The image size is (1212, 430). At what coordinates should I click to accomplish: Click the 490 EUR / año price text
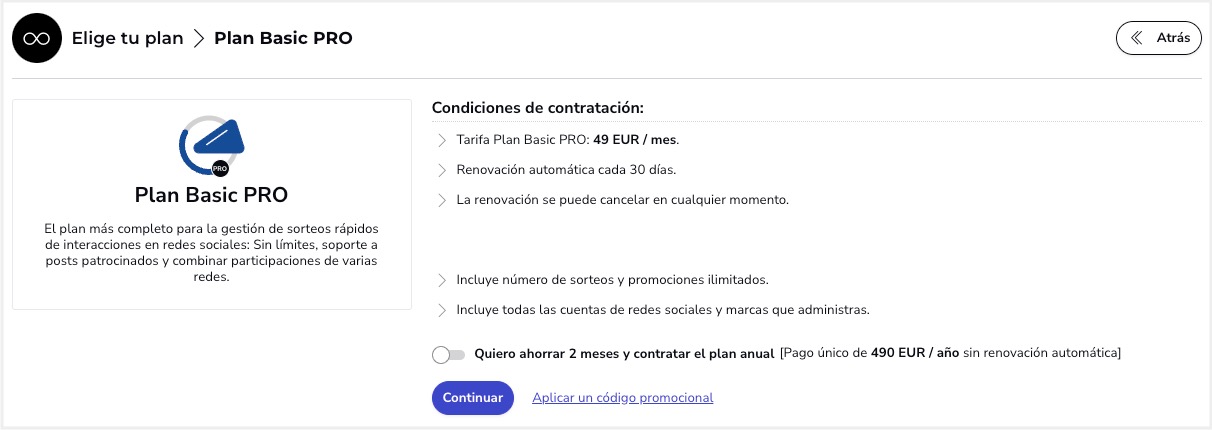click(x=915, y=353)
